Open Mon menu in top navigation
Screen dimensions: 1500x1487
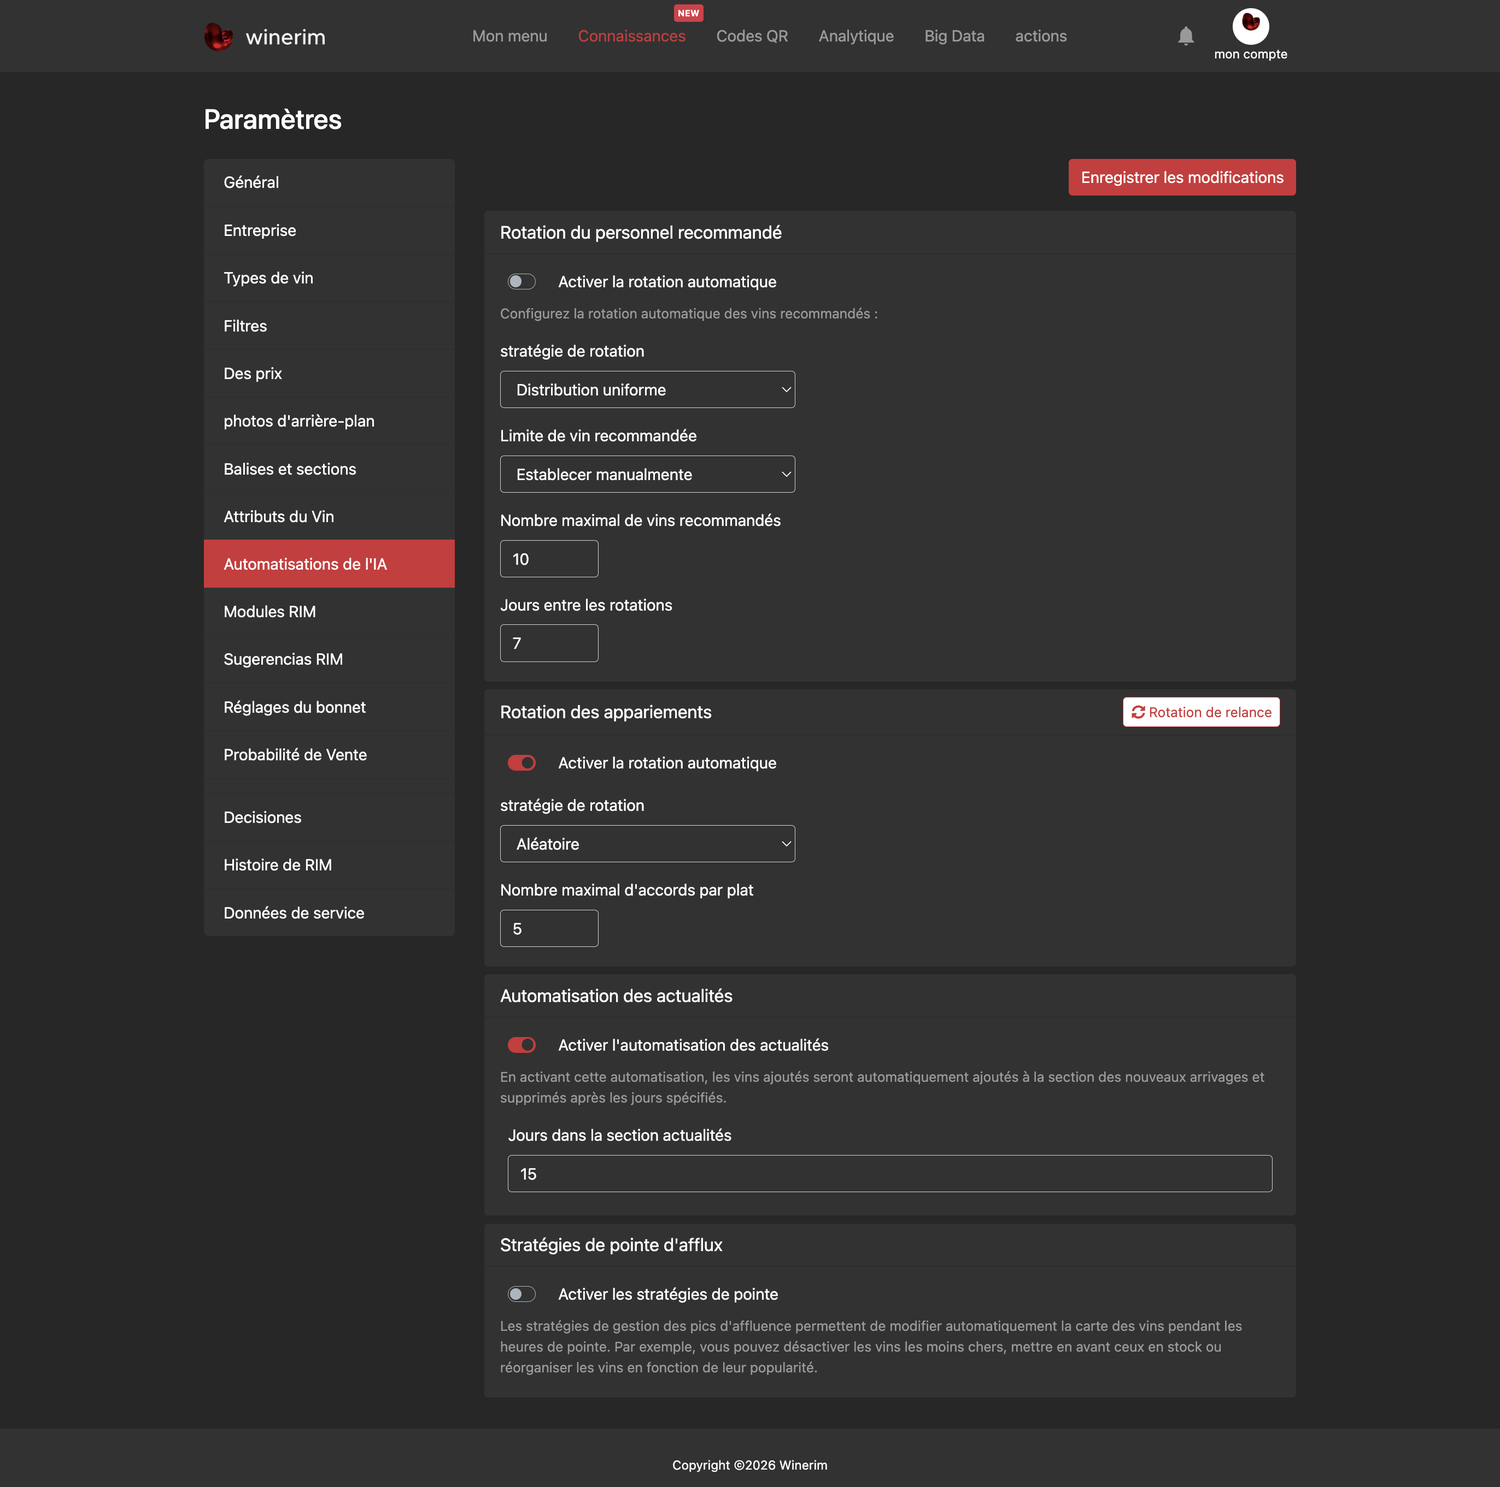pyautogui.click(x=510, y=36)
